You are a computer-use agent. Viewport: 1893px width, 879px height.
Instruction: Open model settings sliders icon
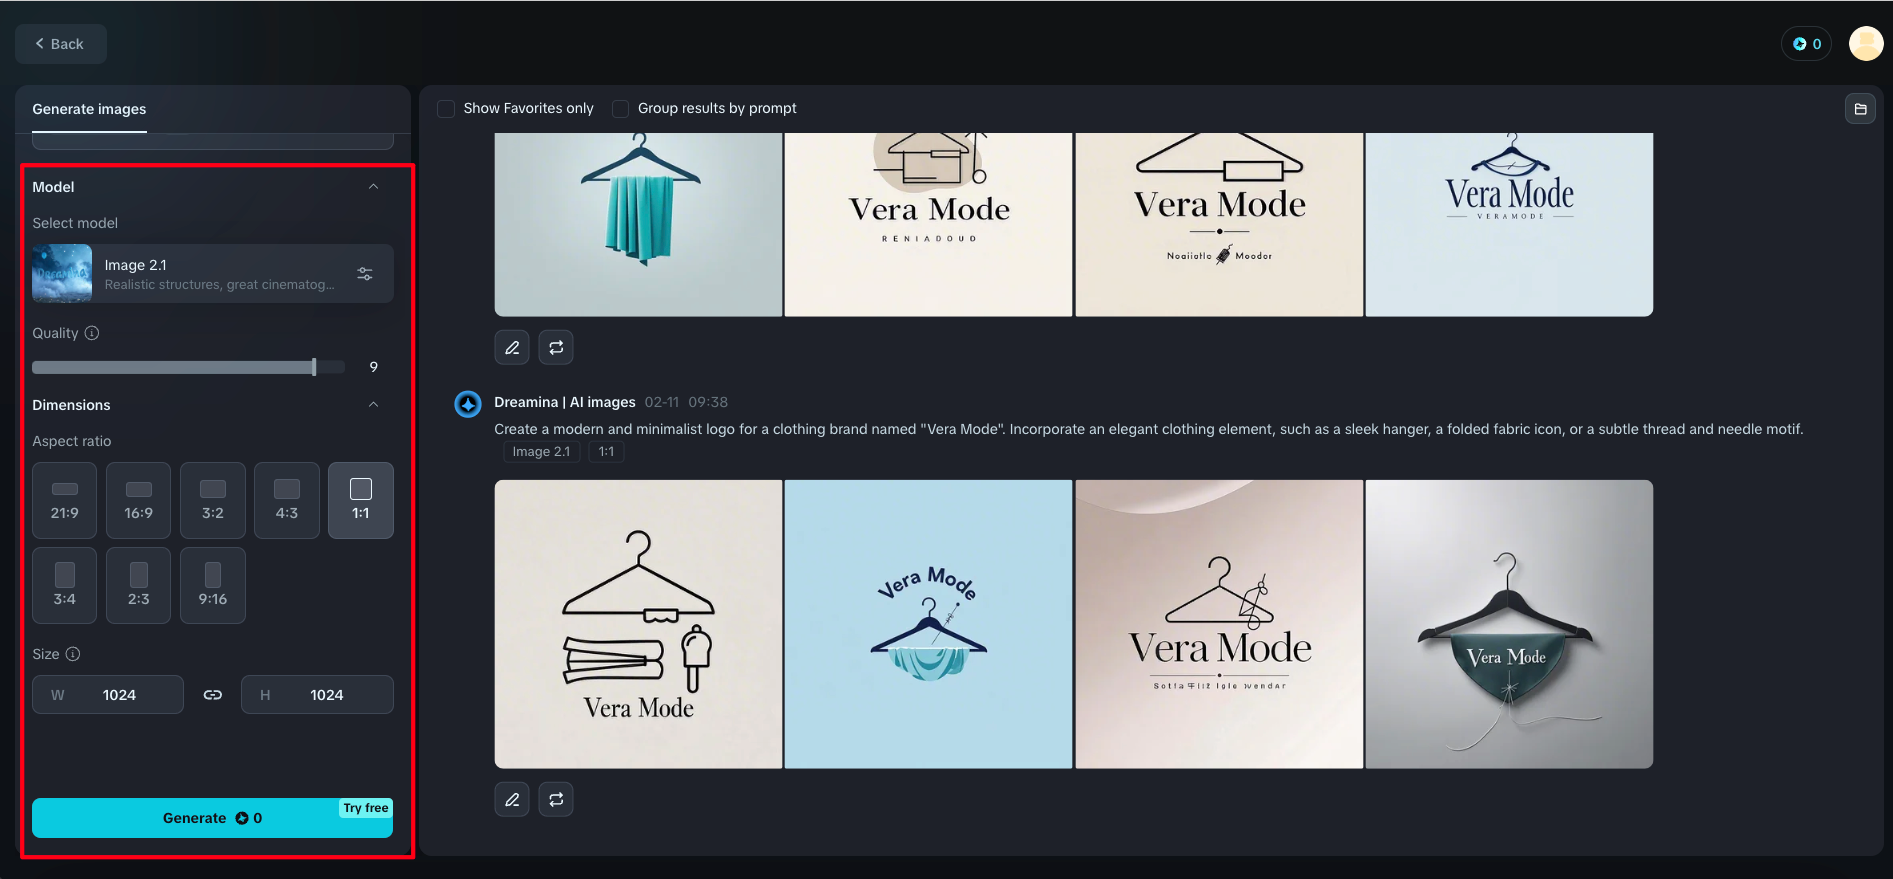[x=365, y=274]
